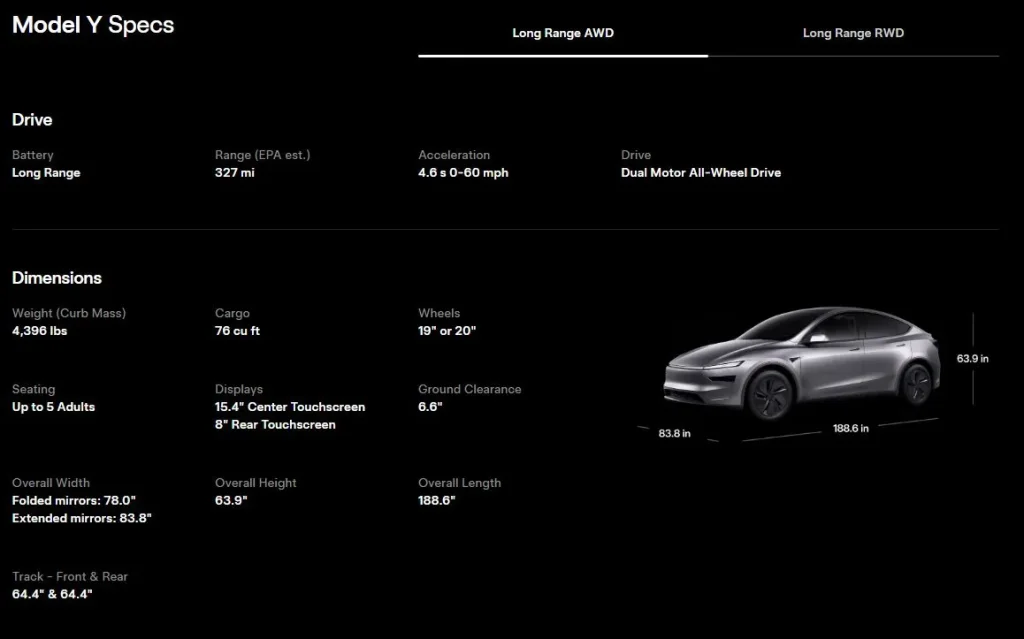
Task: Click the Wheels label
Action: [439, 313]
